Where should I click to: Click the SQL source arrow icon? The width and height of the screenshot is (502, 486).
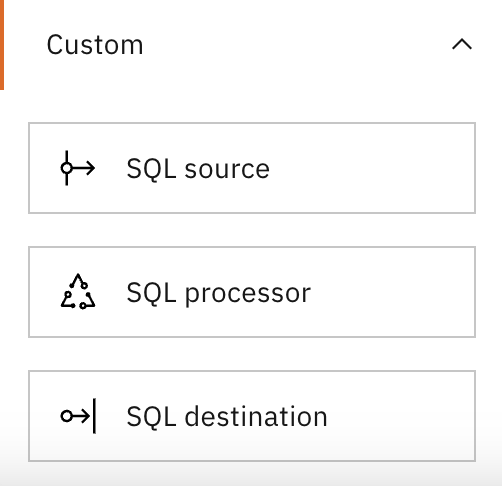click(78, 168)
